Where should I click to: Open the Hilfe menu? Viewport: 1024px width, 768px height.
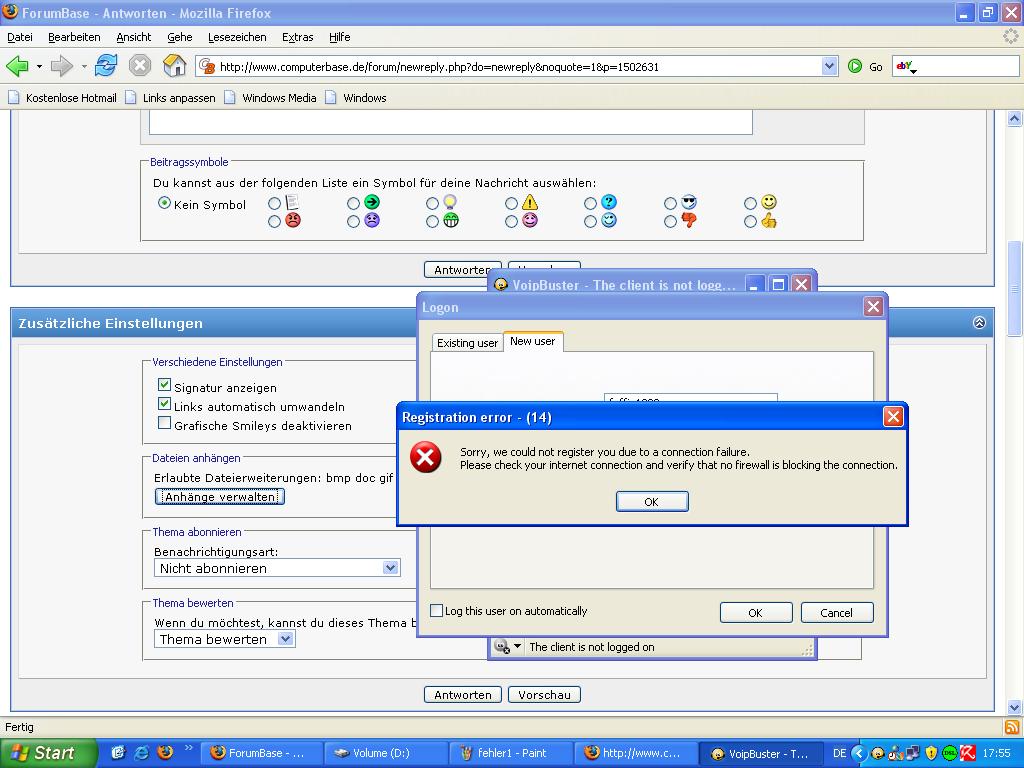(340, 37)
